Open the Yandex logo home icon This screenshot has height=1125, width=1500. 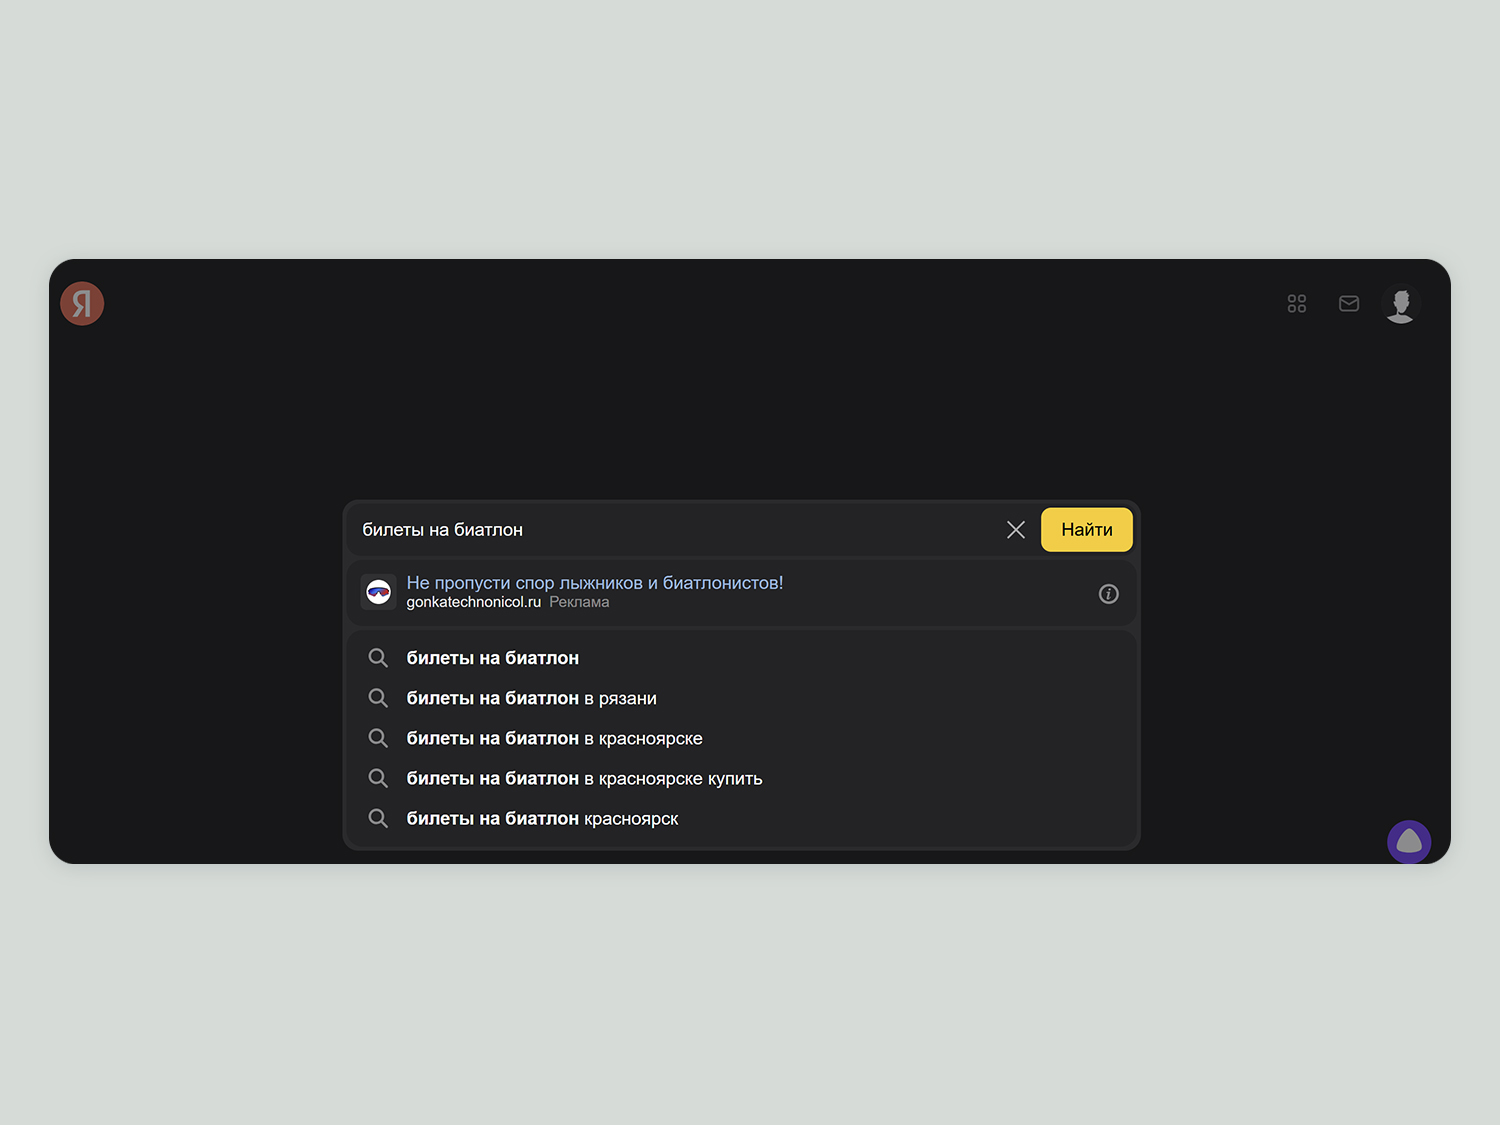(x=82, y=303)
